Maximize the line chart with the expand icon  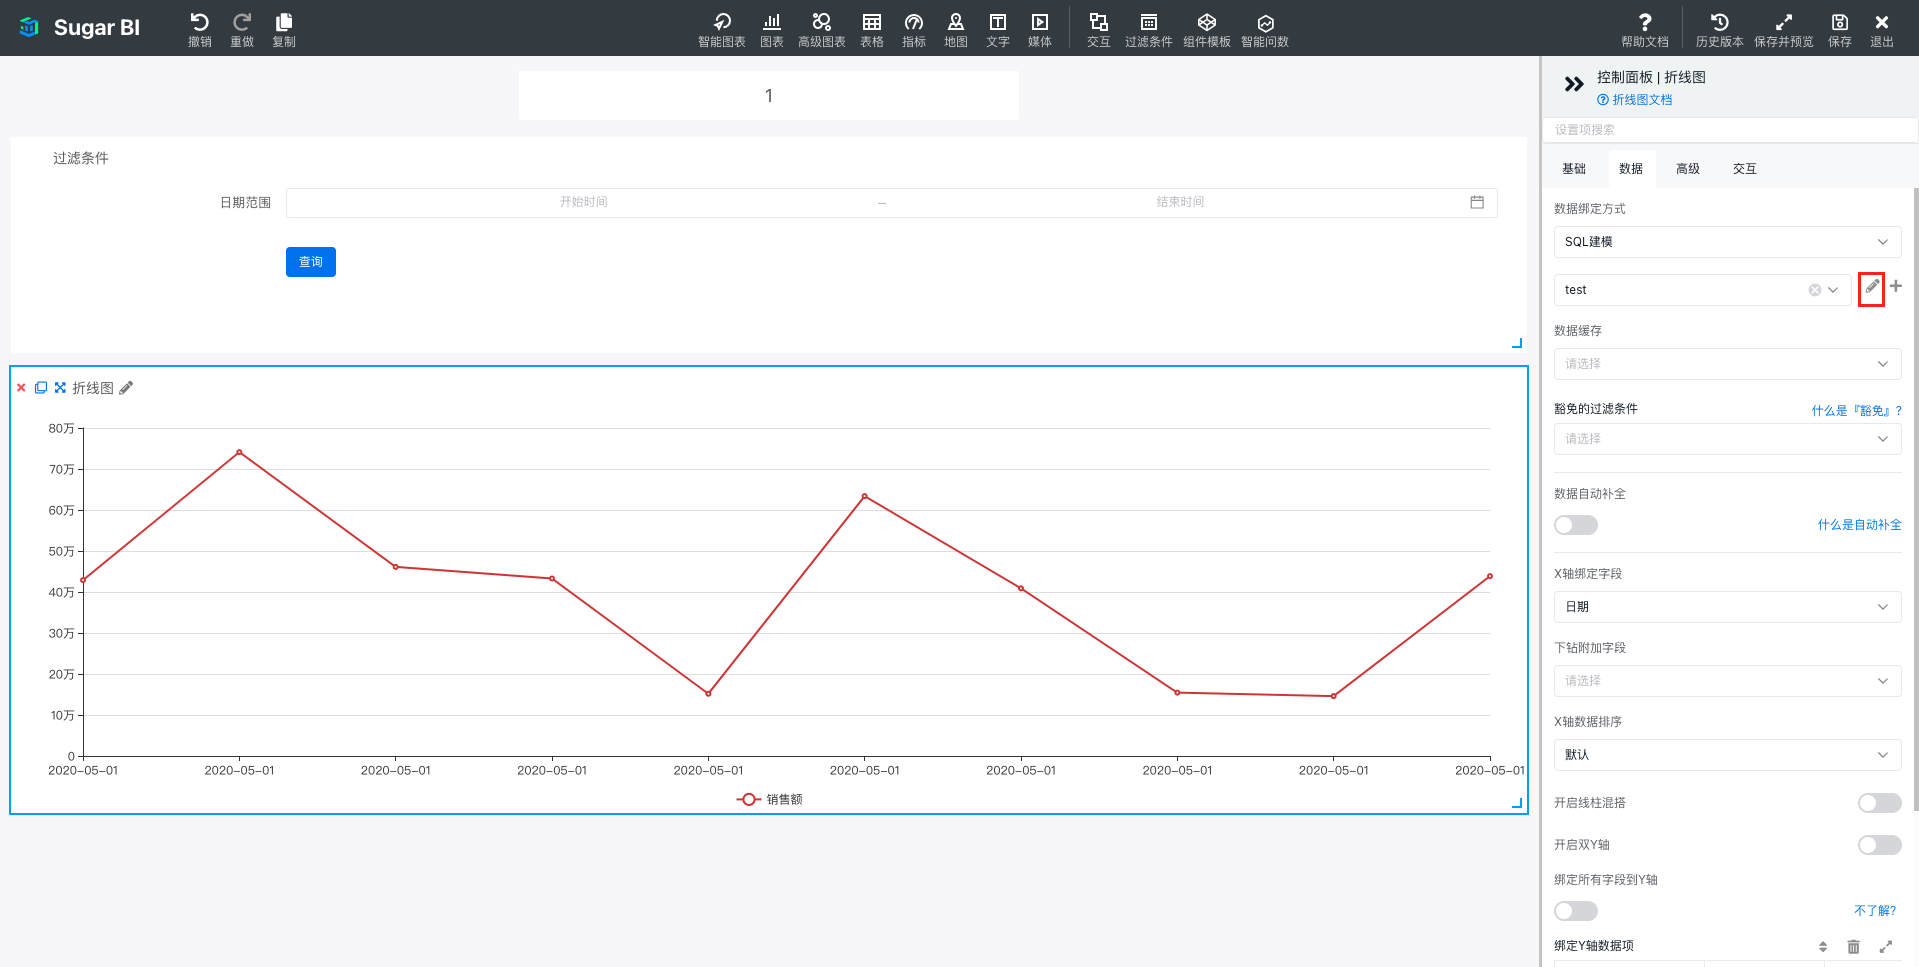coord(60,387)
